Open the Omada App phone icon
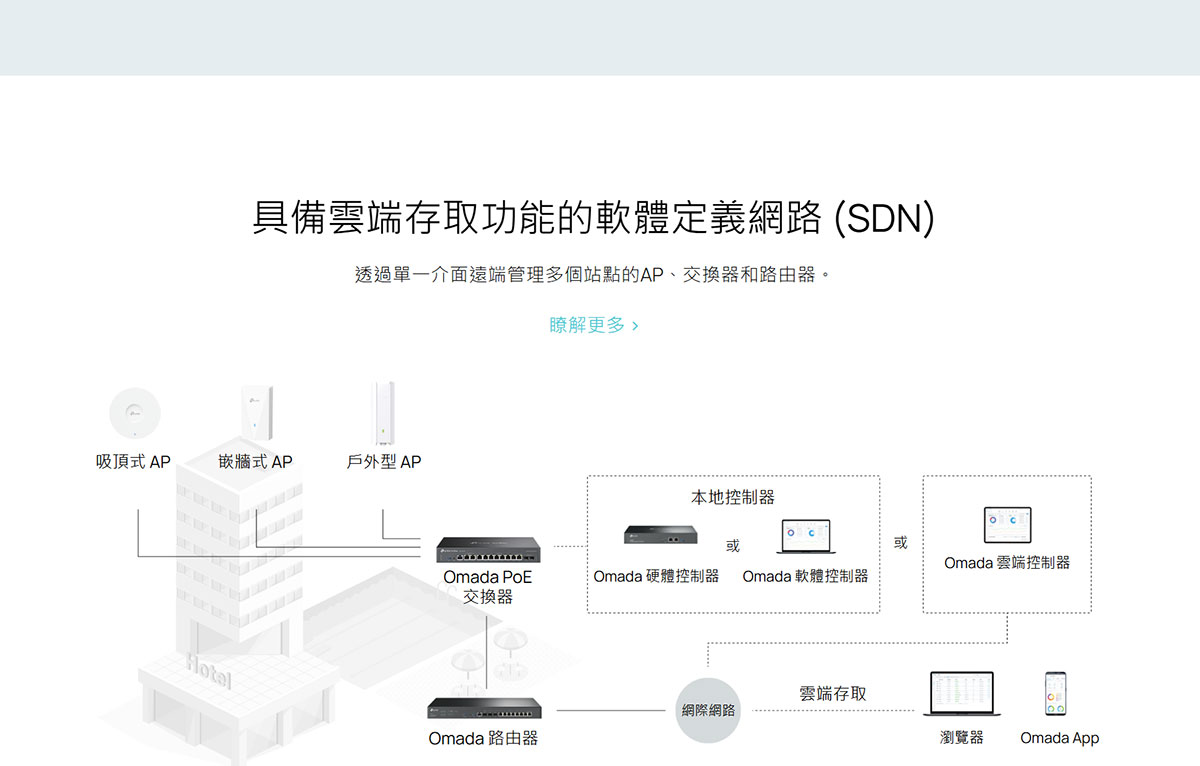The width and height of the screenshot is (1200, 766). point(1057,693)
